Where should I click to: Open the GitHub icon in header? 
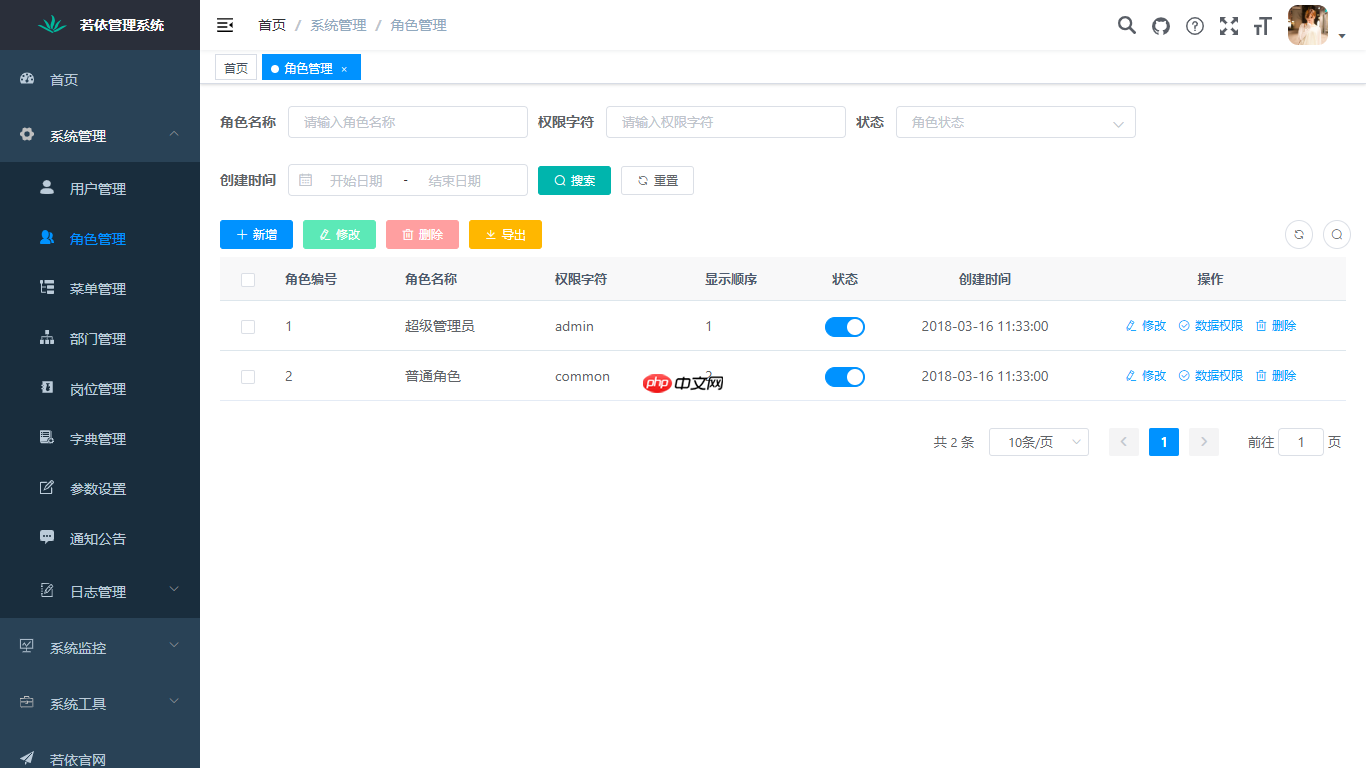[x=1160, y=26]
